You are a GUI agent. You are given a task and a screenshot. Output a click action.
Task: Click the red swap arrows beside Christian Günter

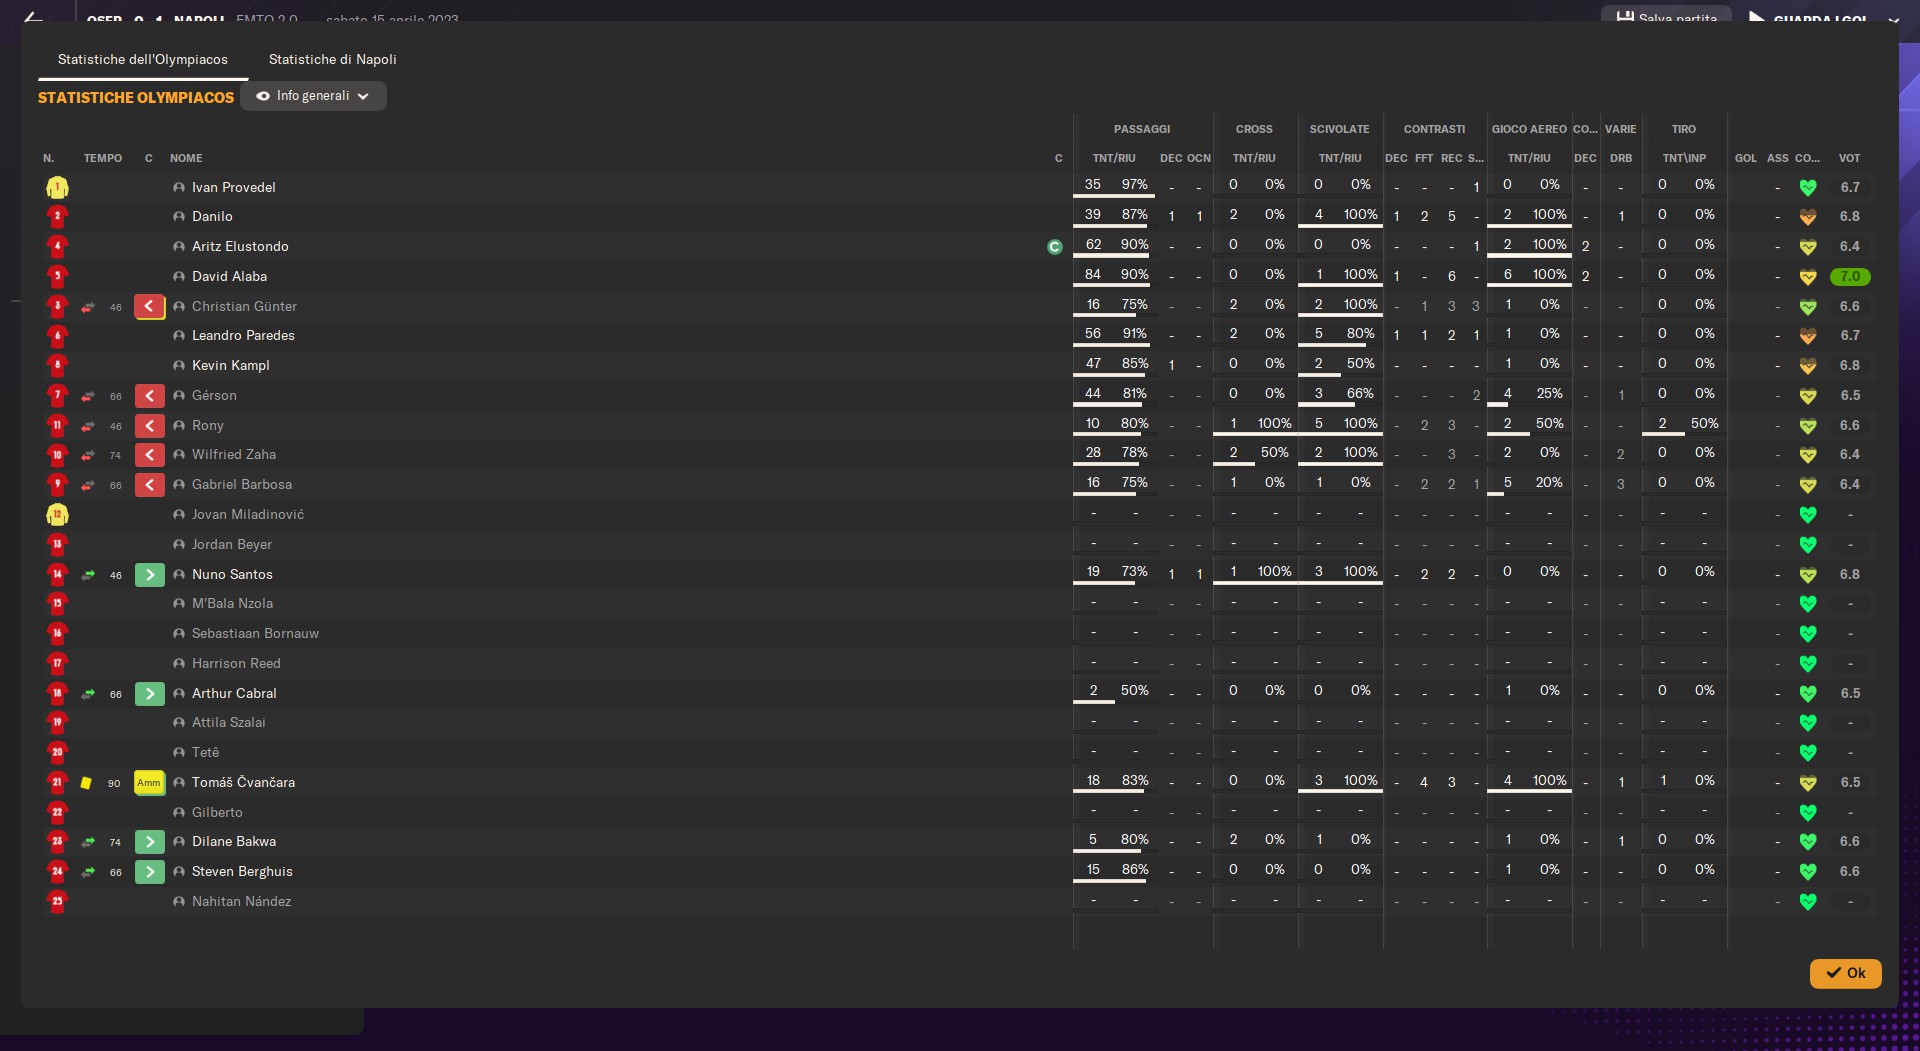tap(88, 307)
